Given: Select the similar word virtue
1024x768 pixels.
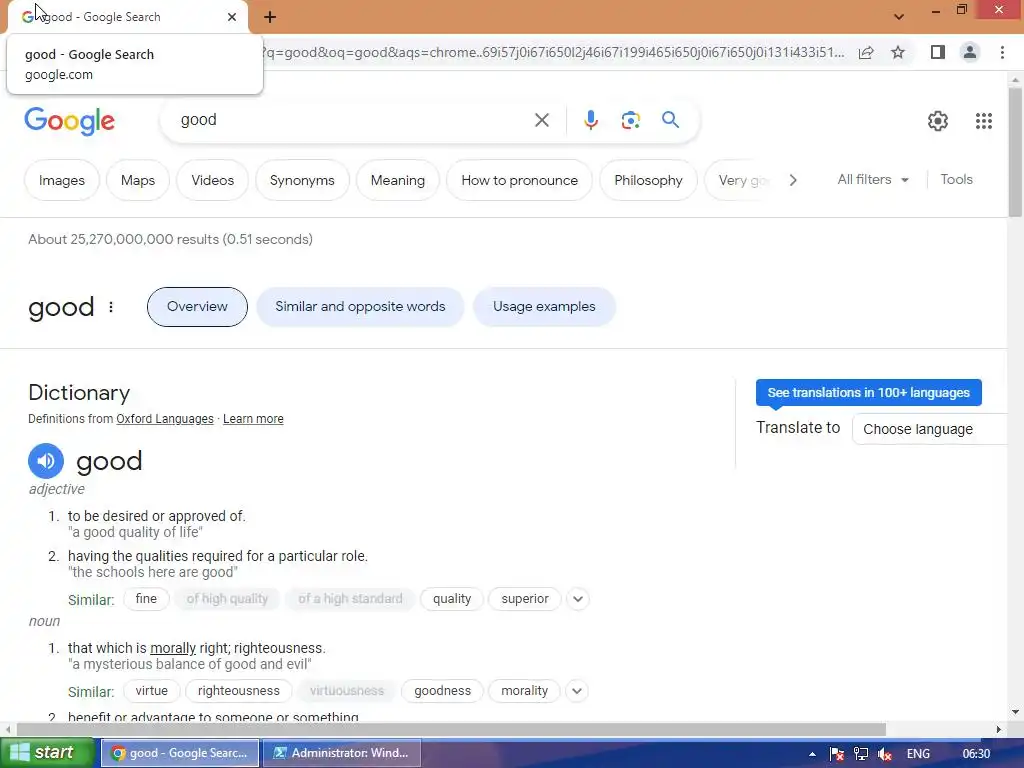Looking at the screenshot, I should [x=152, y=691].
